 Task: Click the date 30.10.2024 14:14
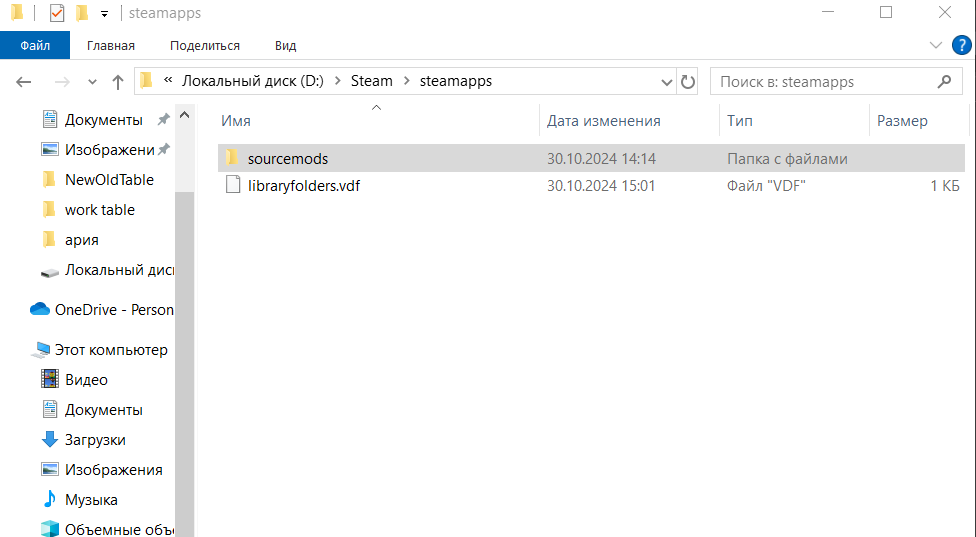[x=601, y=159]
